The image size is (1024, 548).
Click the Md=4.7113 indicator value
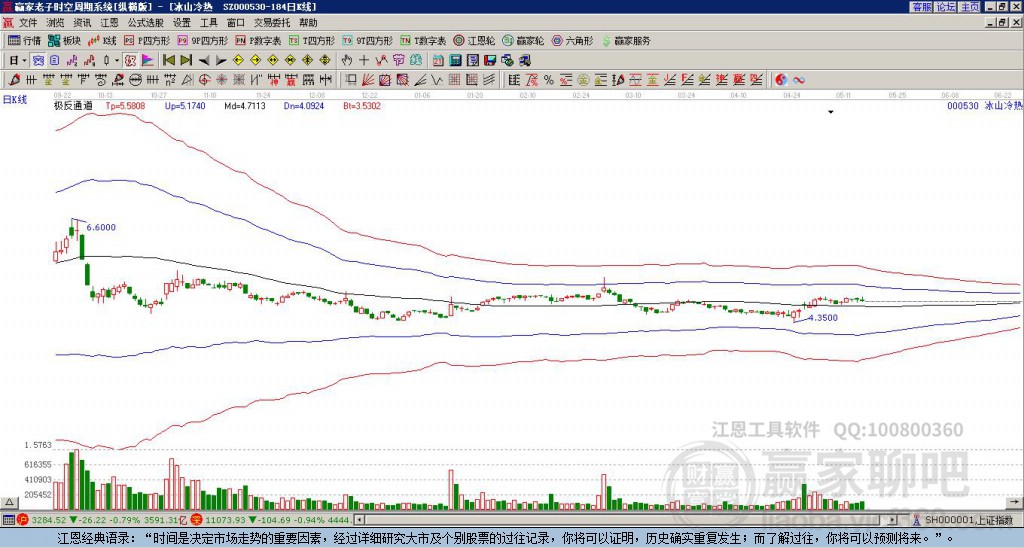click(x=245, y=105)
